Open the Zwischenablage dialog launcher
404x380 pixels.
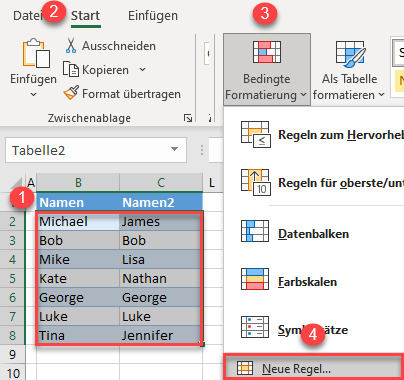click(188, 118)
